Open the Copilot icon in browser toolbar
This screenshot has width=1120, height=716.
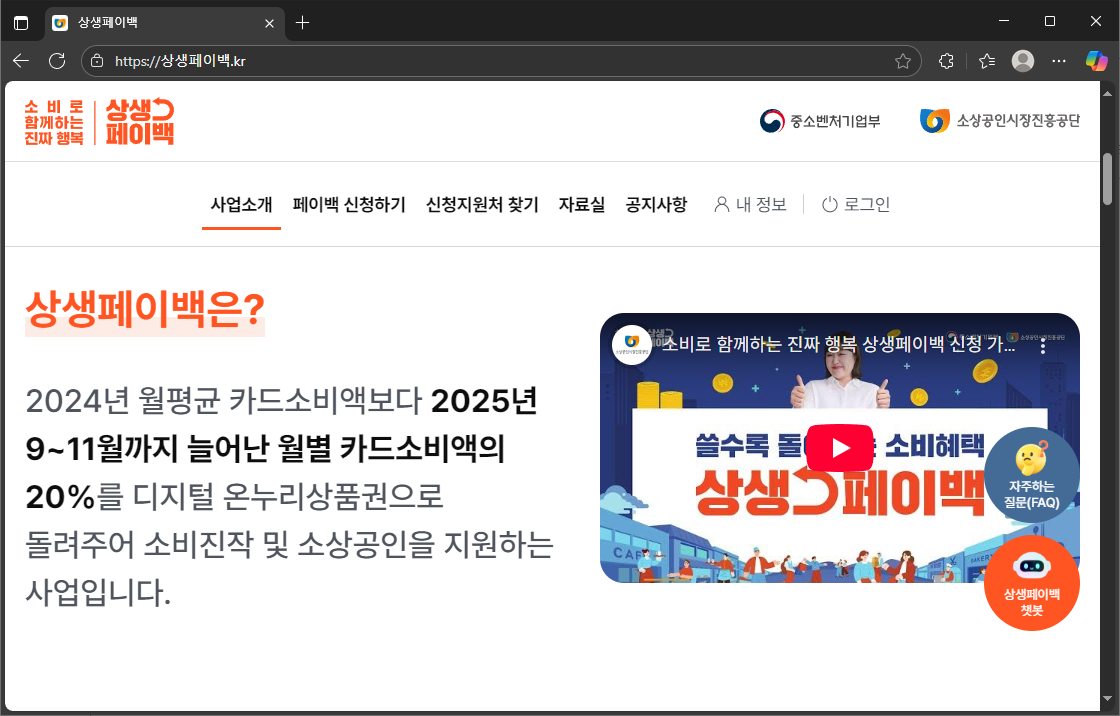pos(1097,61)
